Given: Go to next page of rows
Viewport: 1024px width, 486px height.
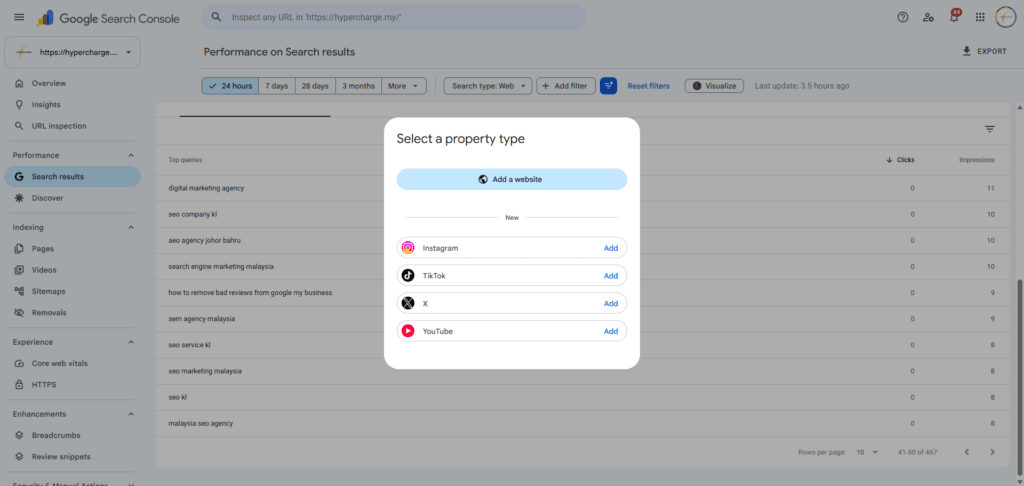Looking at the screenshot, I should (x=993, y=452).
